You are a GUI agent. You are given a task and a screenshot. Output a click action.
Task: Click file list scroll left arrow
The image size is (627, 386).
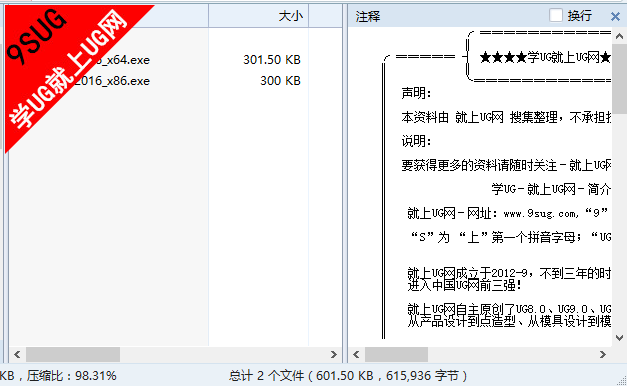(x=17, y=354)
